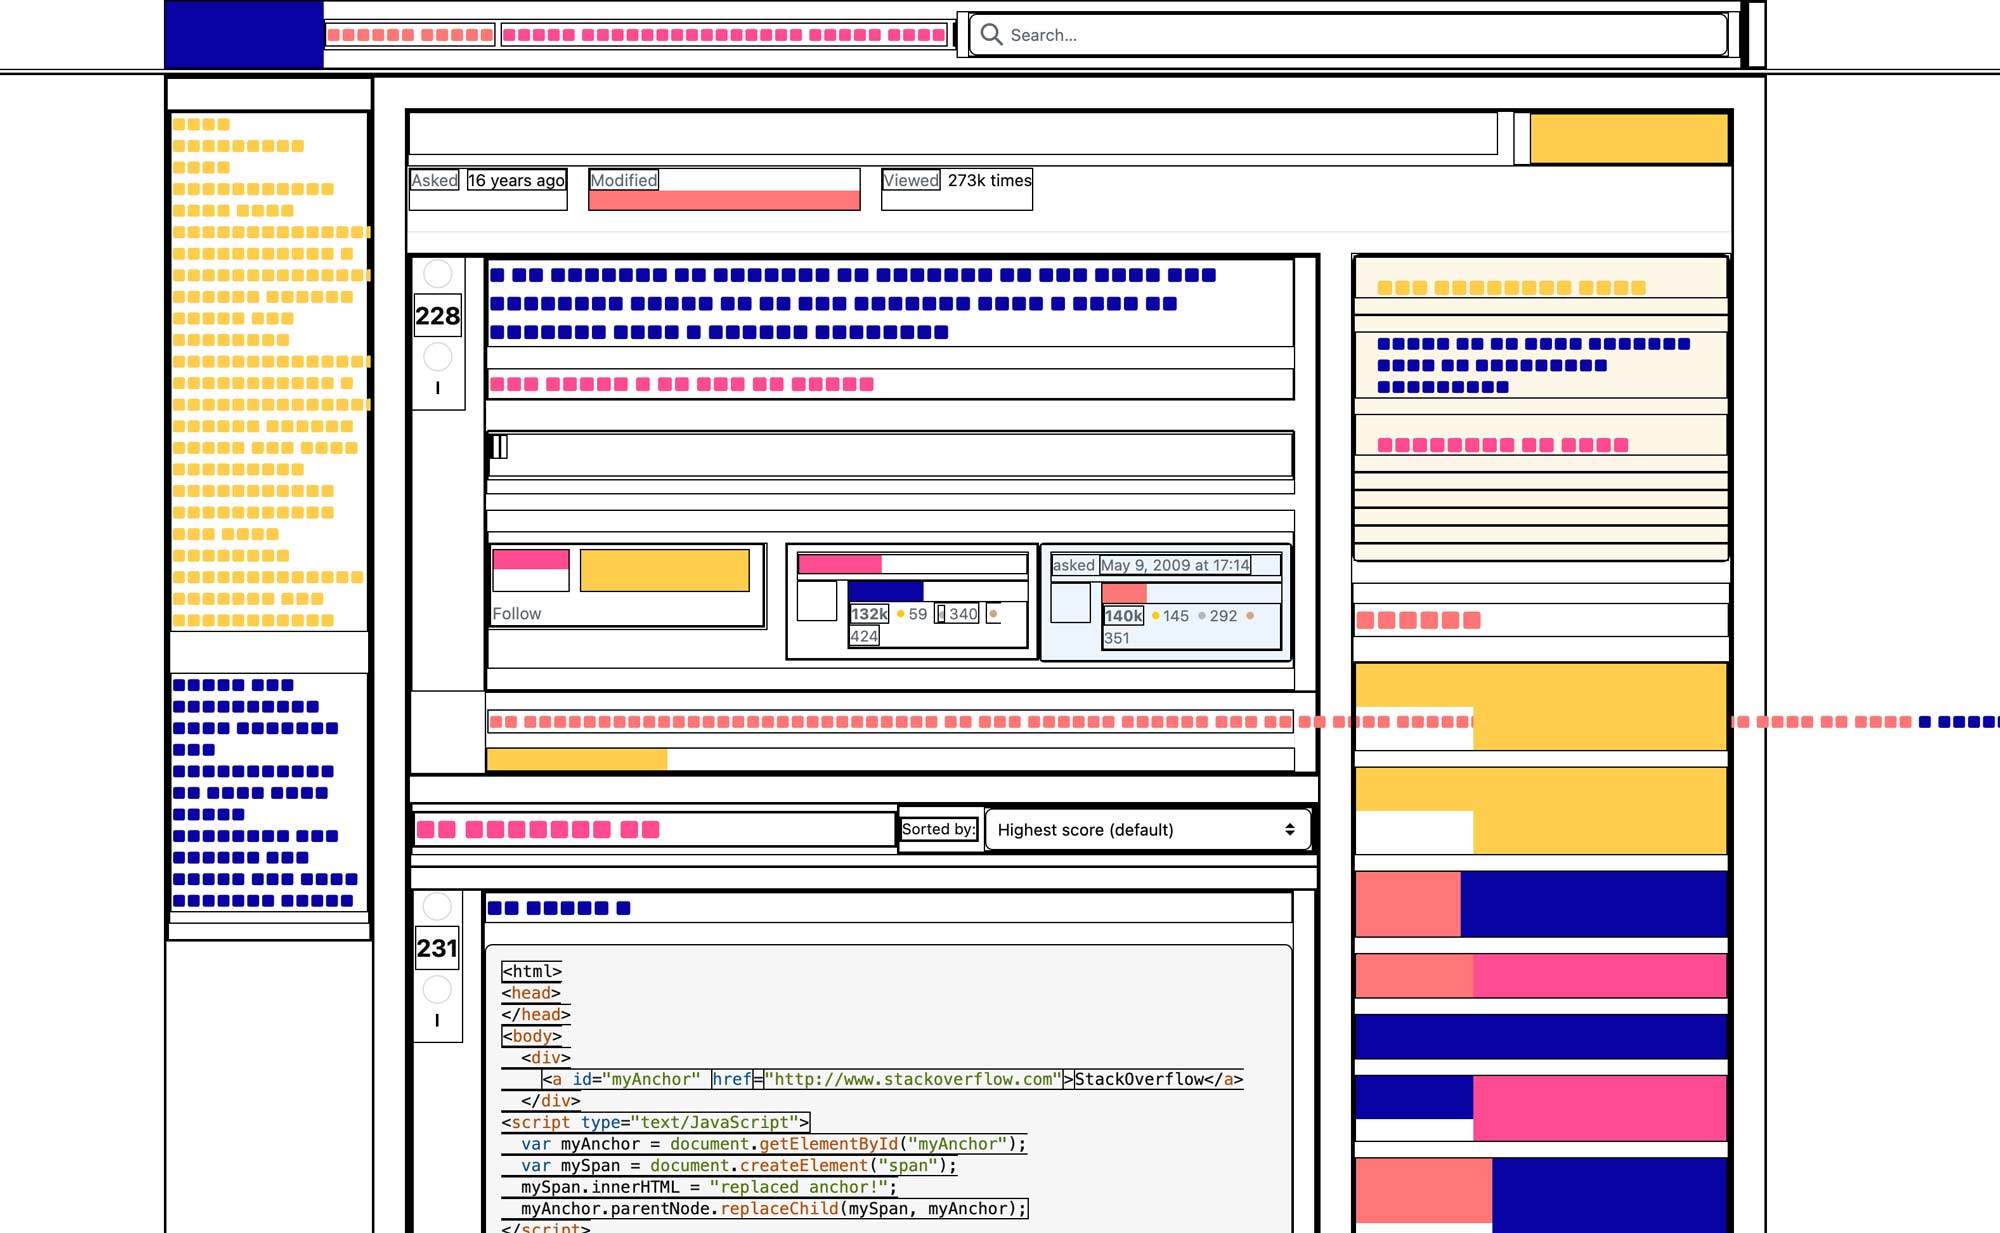The width and height of the screenshot is (2000, 1233).
Task: Click the blue logo block in the header
Action: click(244, 35)
